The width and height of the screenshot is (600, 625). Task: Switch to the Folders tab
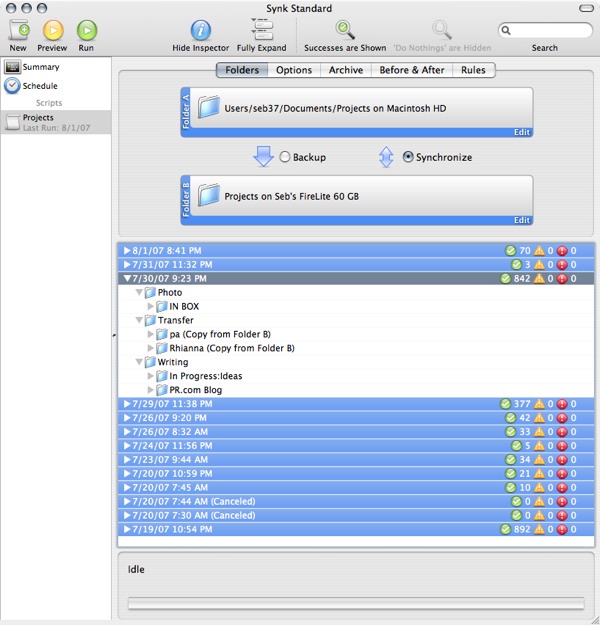pos(242,70)
